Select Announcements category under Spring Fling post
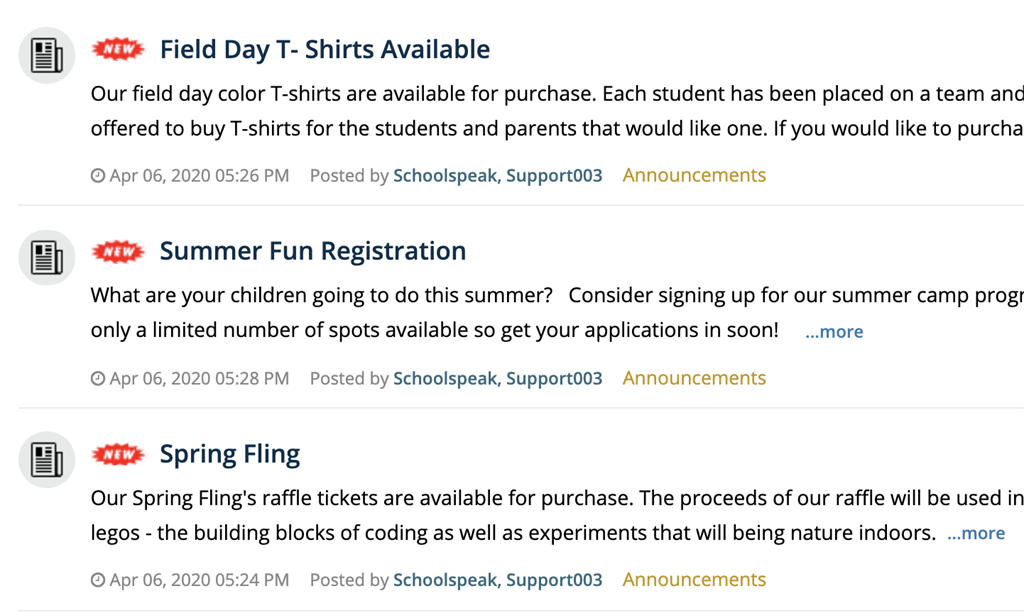1024x613 pixels. click(x=694, y=580)
